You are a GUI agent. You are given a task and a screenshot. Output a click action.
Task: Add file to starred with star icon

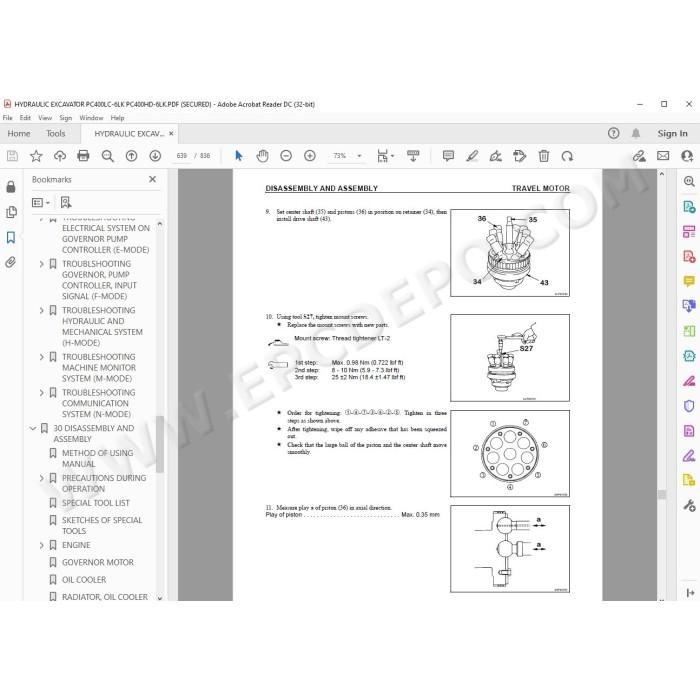coord(36,156)
